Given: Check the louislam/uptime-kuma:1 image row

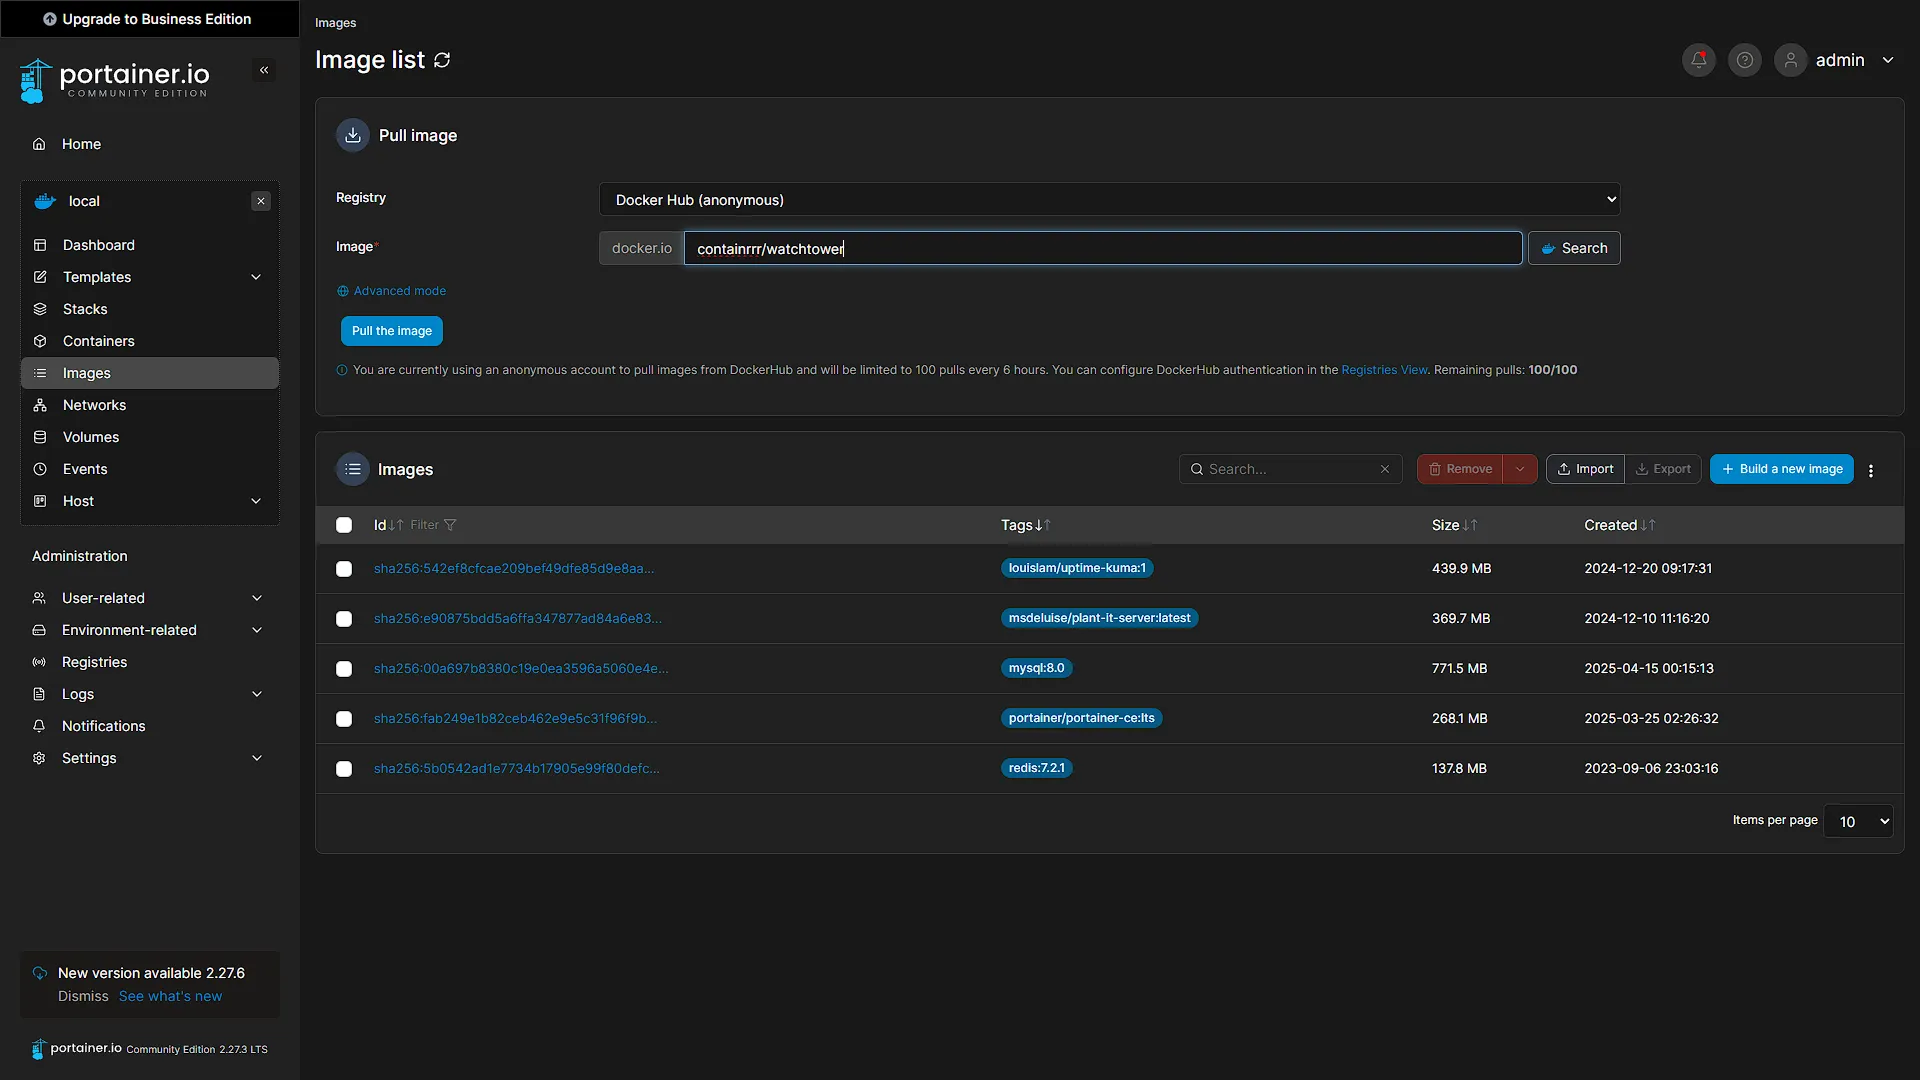Looking at the screenshot, I should pyautogui.click(x=344, y=569).
